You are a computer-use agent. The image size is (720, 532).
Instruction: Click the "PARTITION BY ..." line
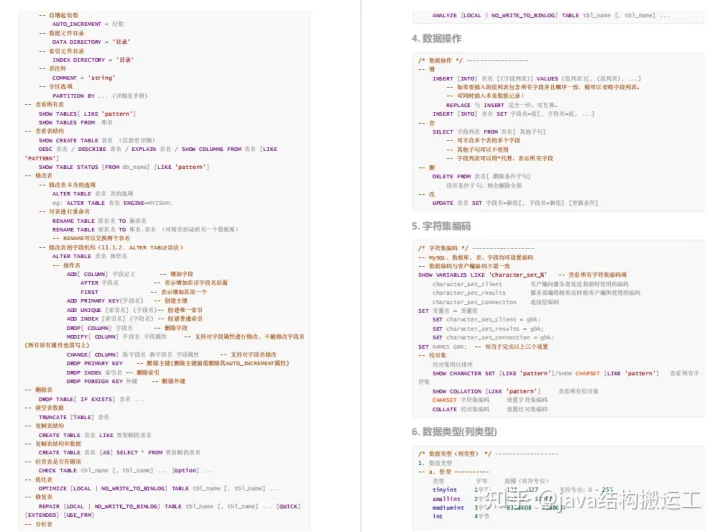pyautogui.click(x=100, y=95)
